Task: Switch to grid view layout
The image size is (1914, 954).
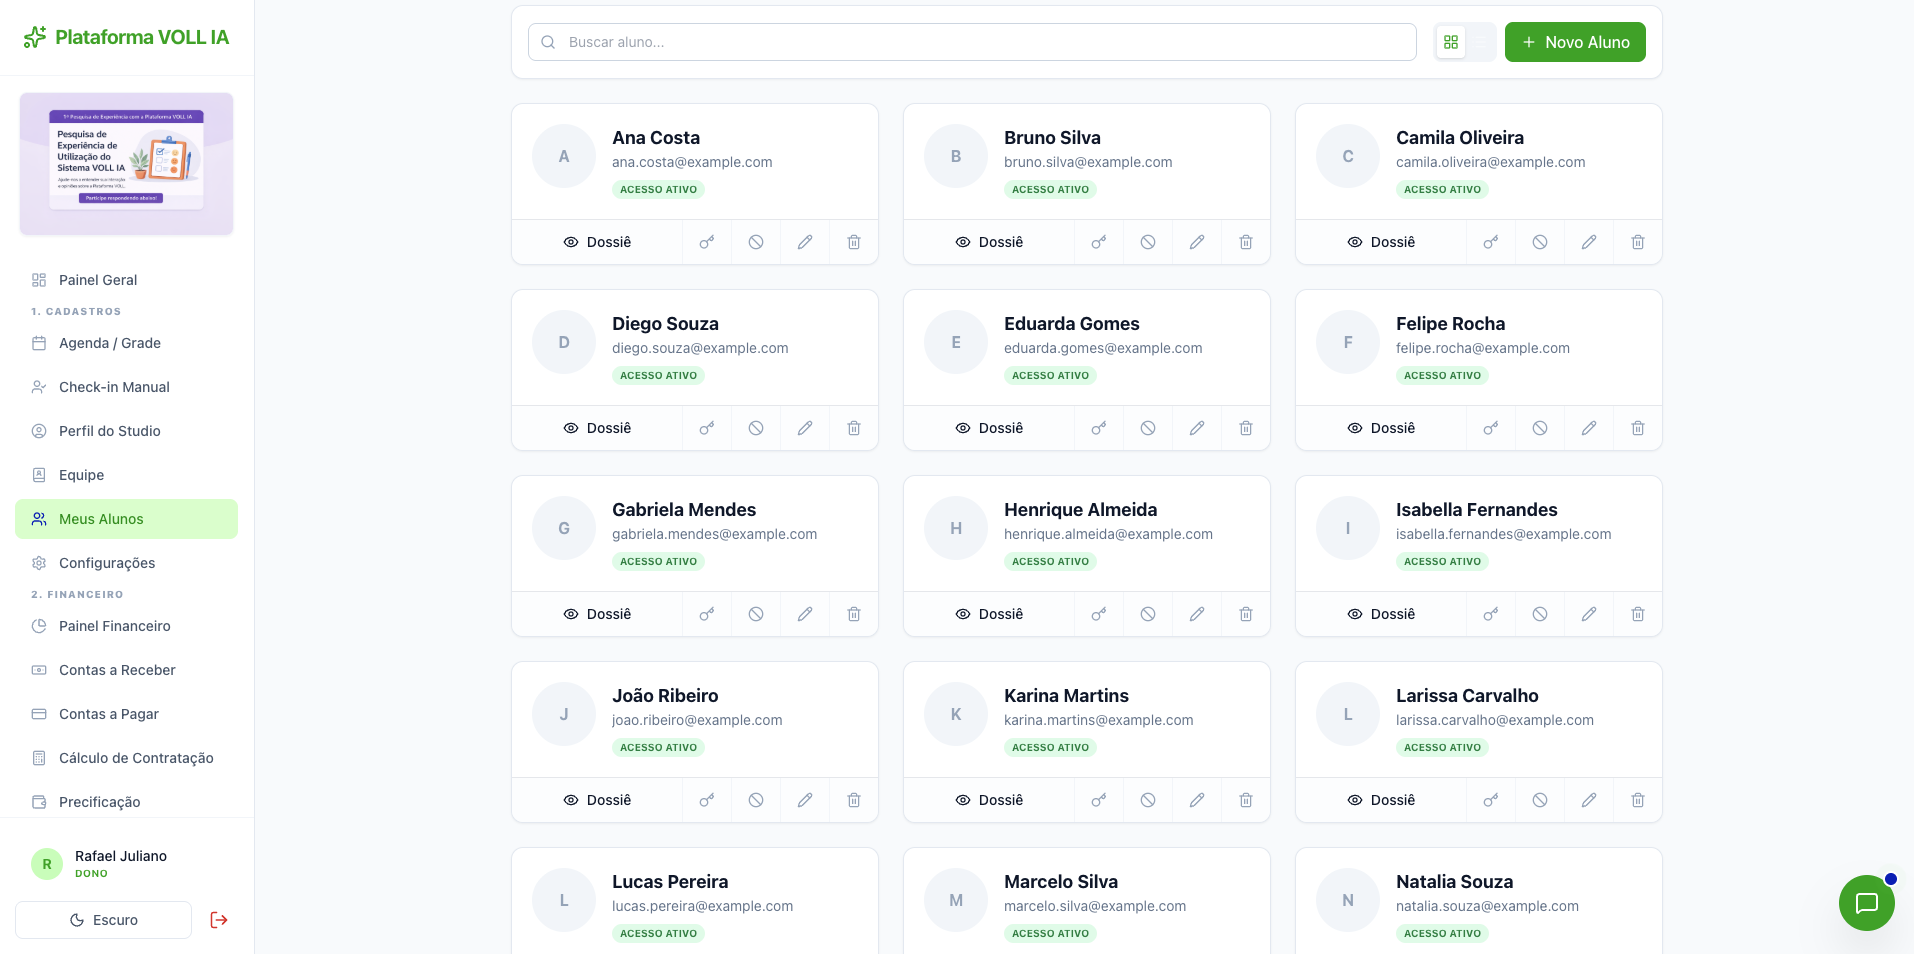Action: click(x=1451, y=42)
